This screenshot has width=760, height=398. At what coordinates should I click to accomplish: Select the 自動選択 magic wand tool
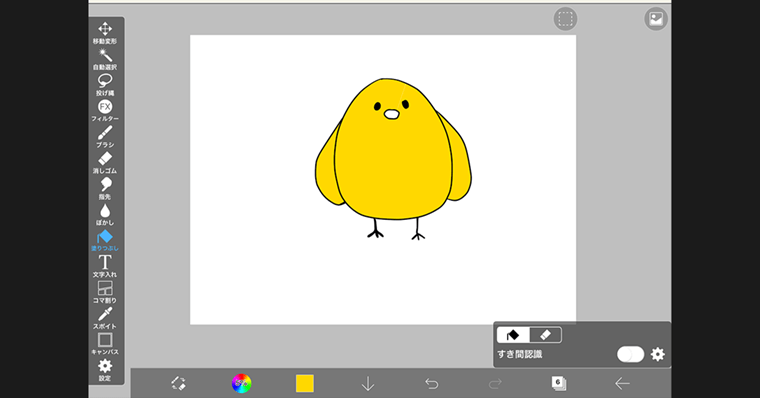coord(105,59)
